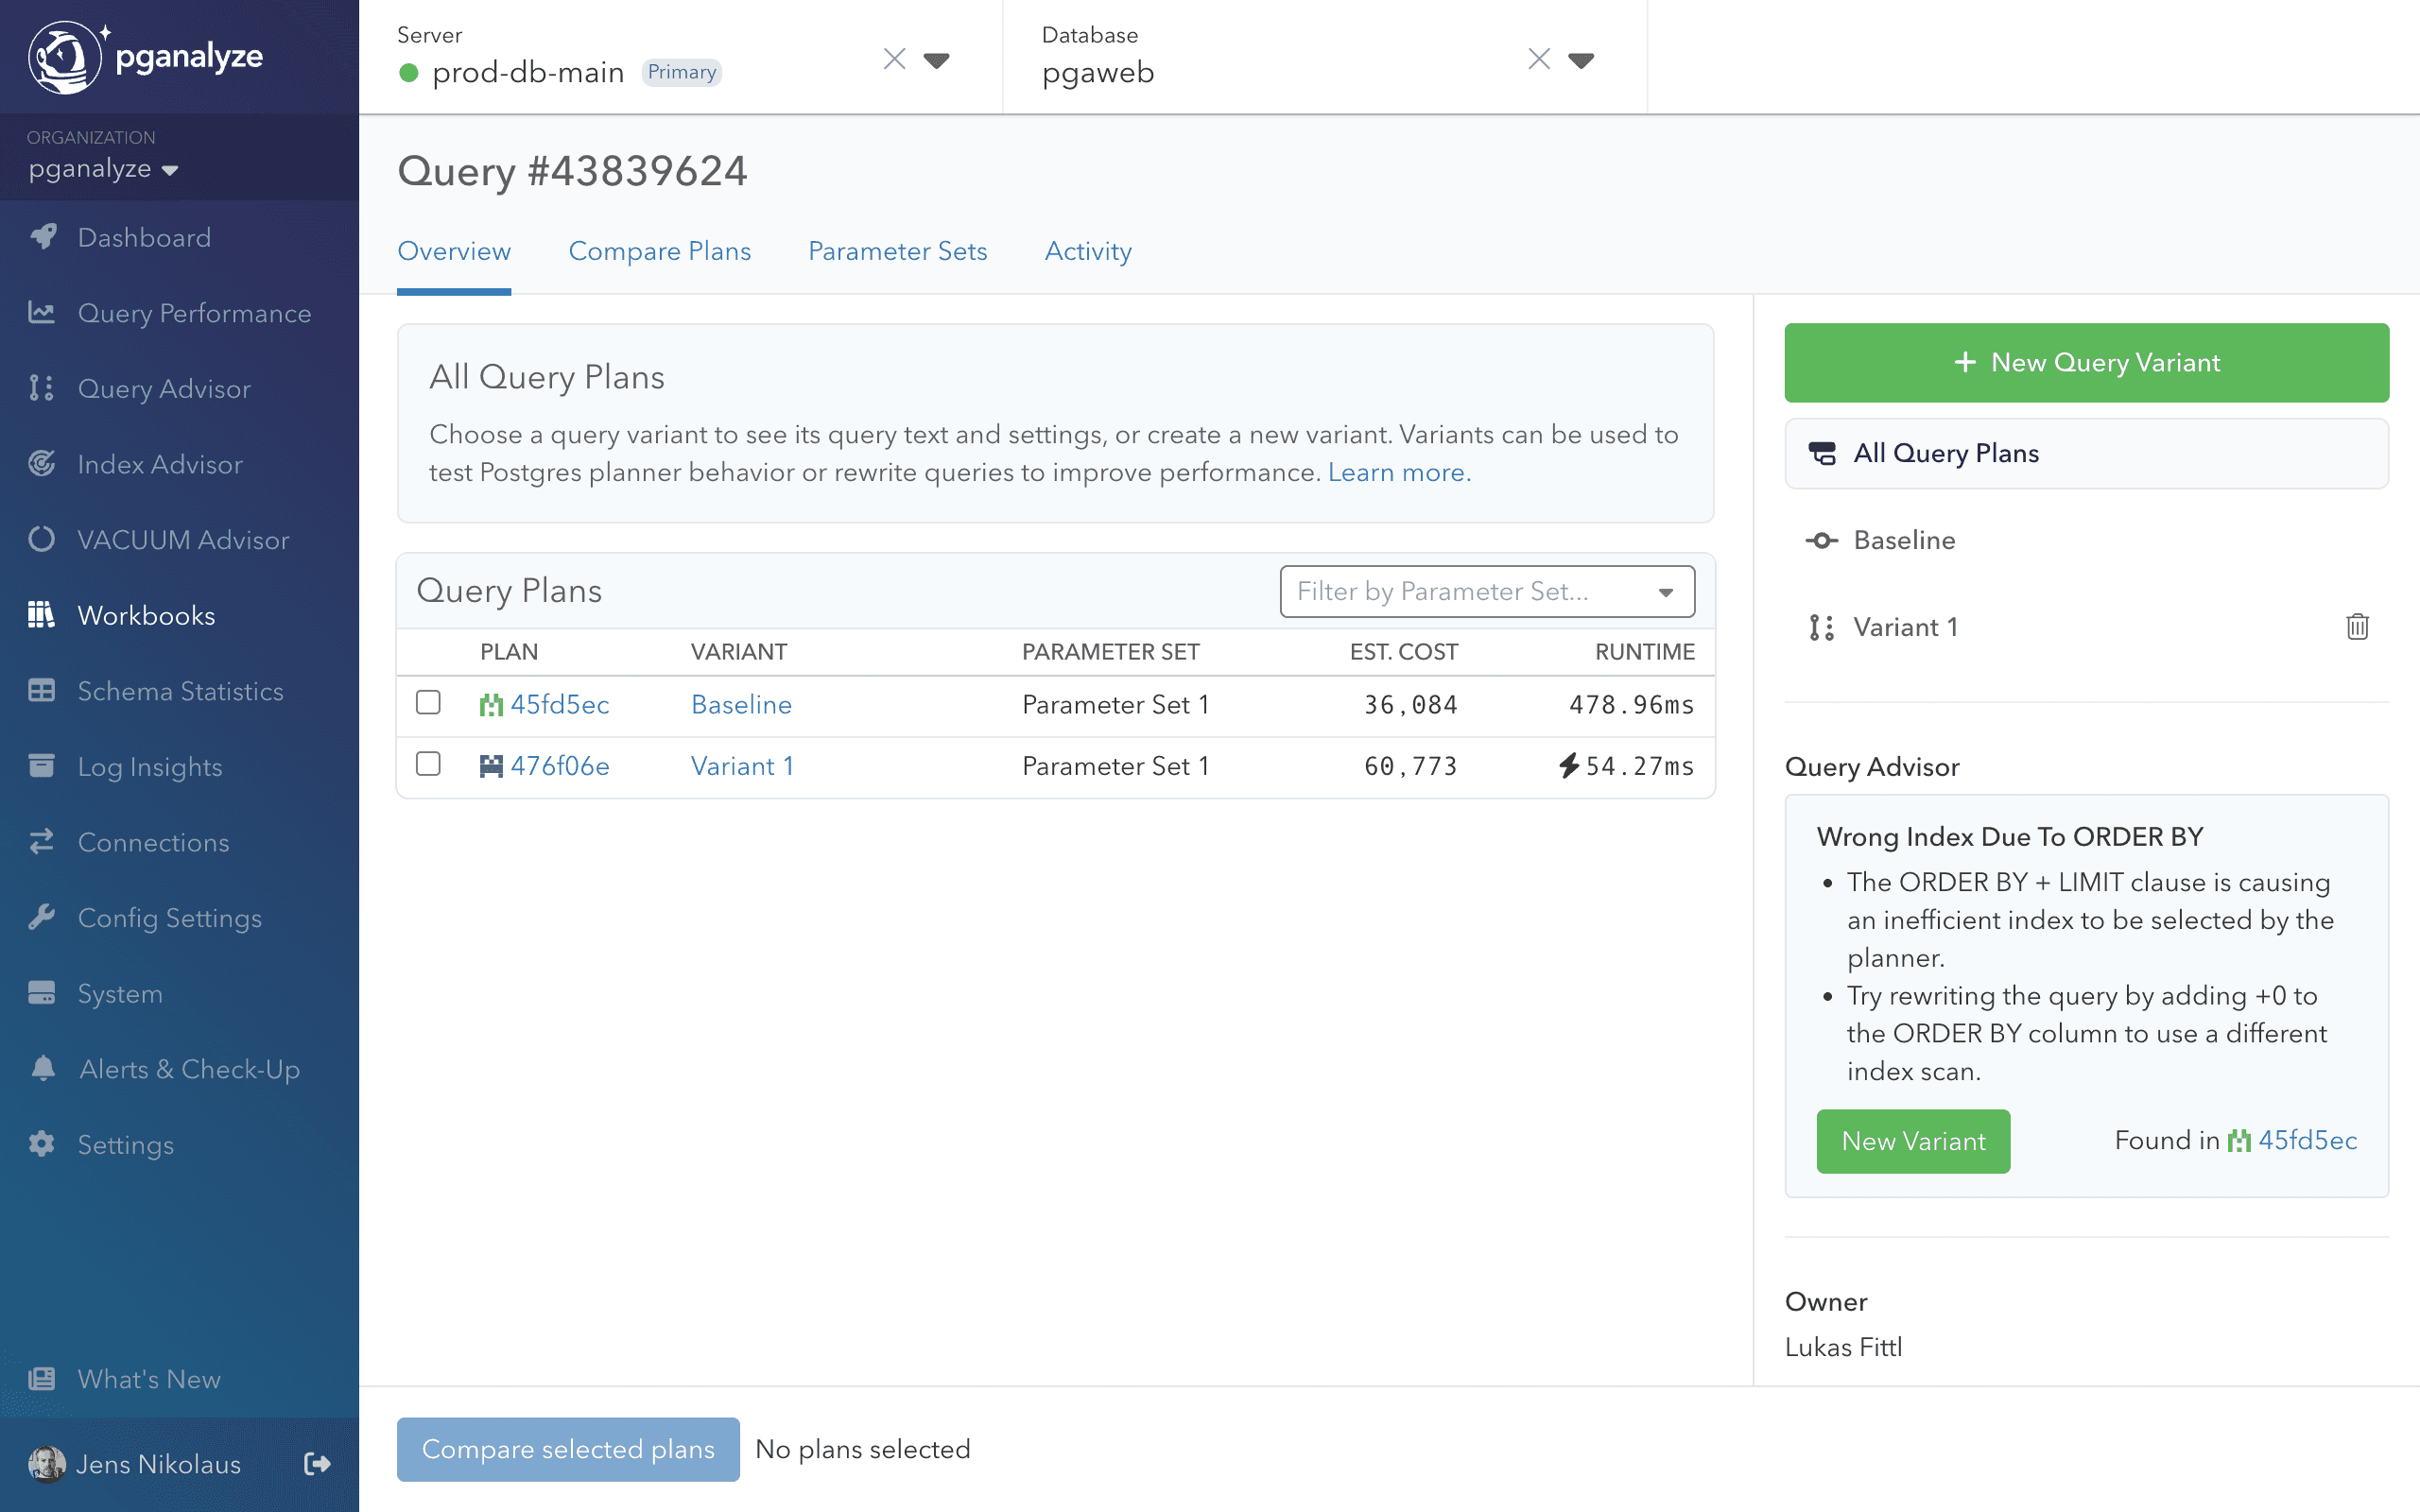
Task: Open Index Advisor in the sidebar
Action: pos(160,464)
